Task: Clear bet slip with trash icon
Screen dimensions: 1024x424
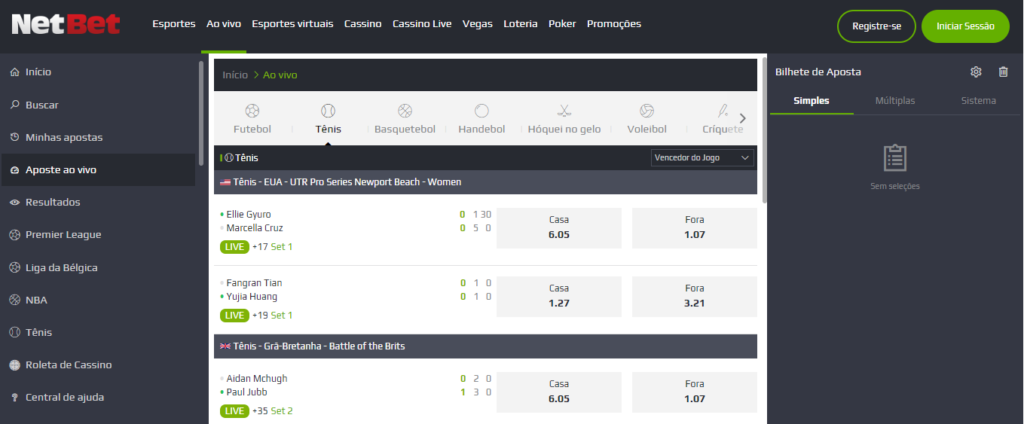Action: click(x=1003, y=72)
